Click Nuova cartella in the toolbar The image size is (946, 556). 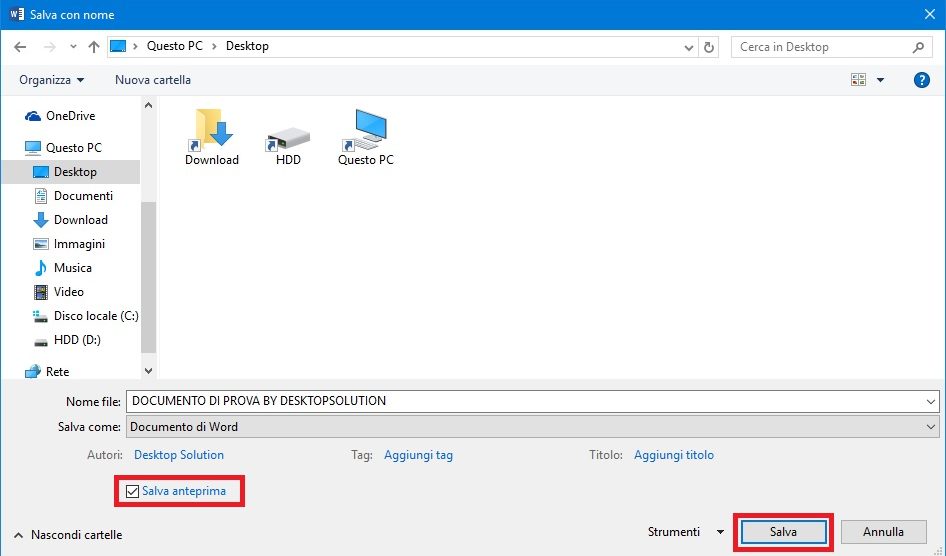153,80
